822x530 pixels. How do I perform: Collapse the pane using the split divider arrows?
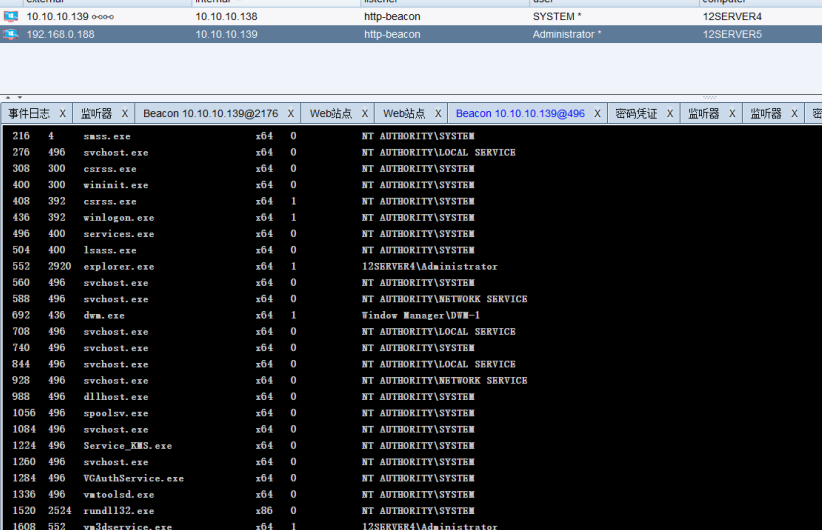(x=410, y=98)
